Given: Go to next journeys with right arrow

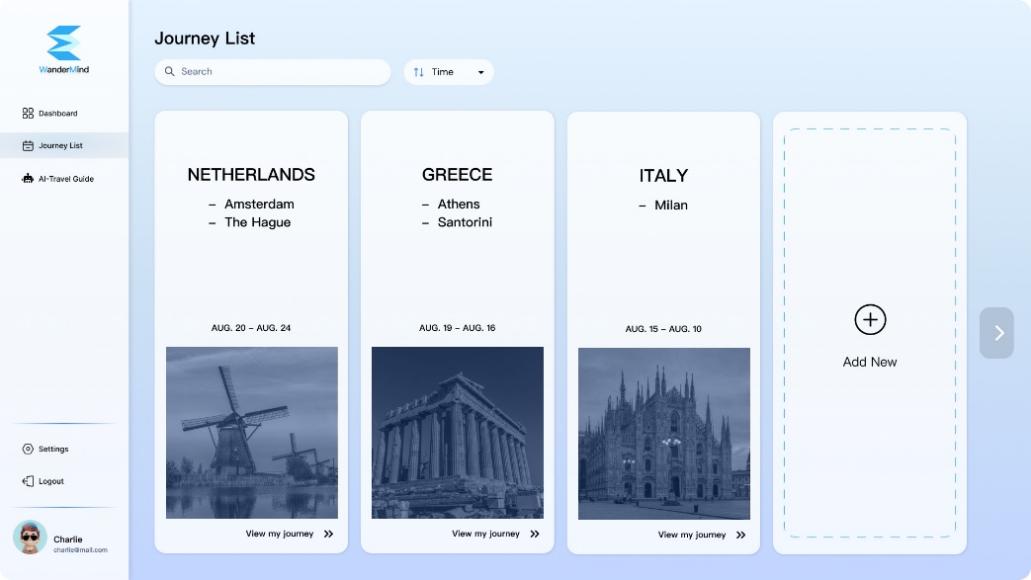Looking at the screenshot, I should 997,333.
